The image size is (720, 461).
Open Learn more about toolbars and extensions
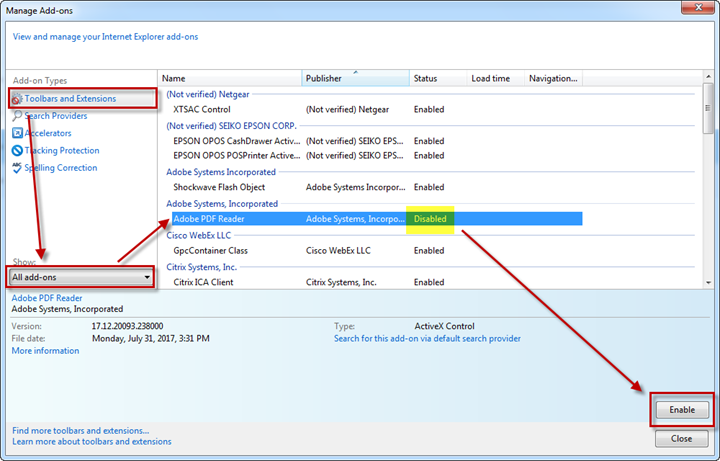[91, 441]
